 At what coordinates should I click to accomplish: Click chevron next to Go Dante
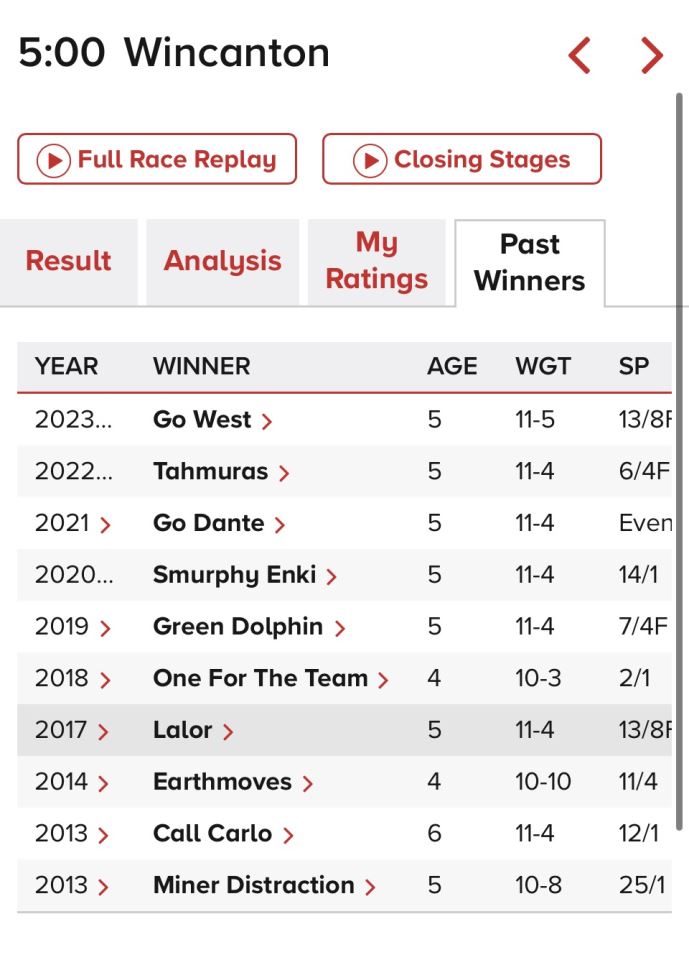[x=280, y=524]
